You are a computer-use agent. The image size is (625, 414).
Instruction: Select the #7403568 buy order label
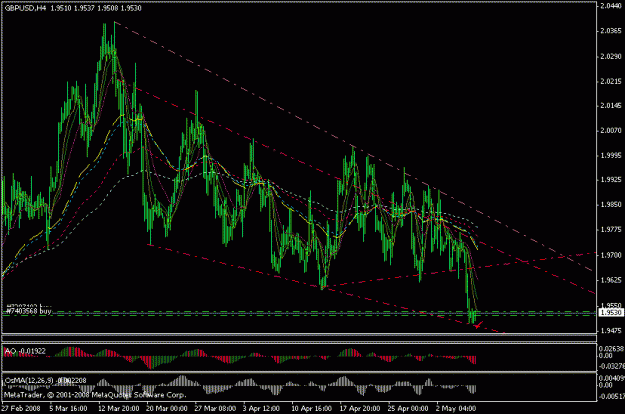[29, 311]
